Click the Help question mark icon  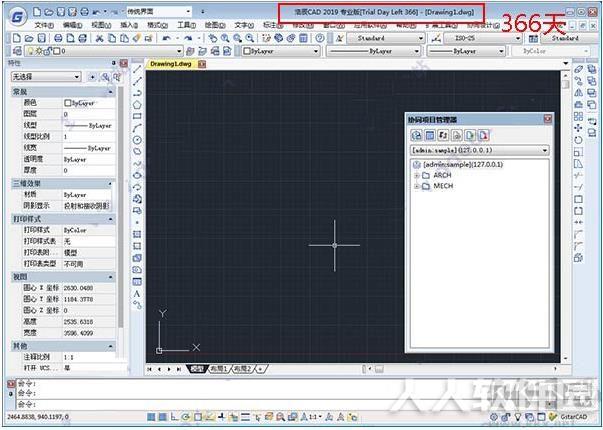[x=320, y=38]
